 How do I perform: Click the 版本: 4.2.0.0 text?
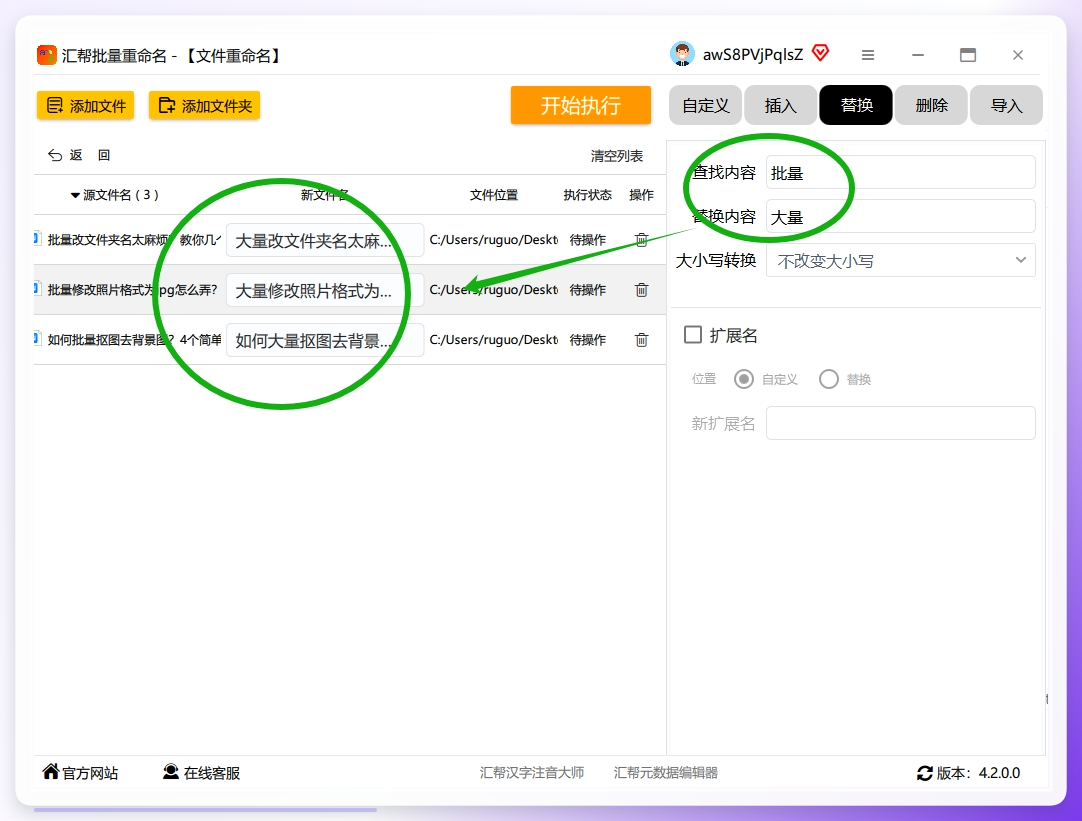pyautogui.click(x=978, y=773)
